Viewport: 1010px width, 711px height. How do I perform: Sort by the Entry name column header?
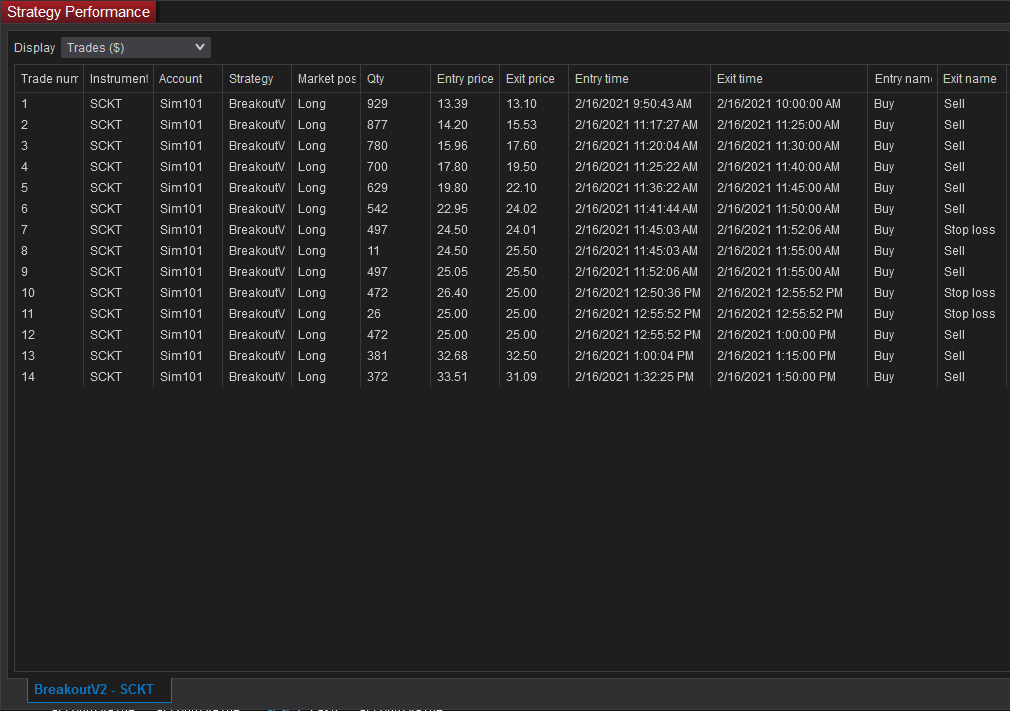click(x=902, y=79)
